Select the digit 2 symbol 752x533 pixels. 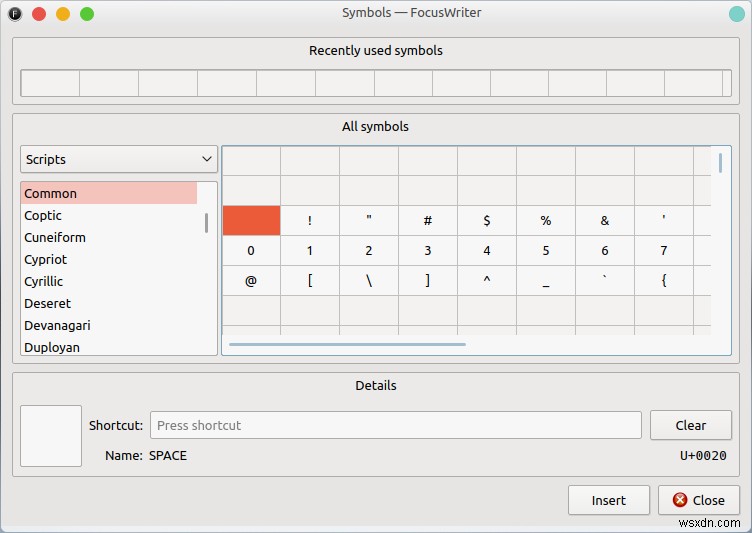tap(369, 250)
